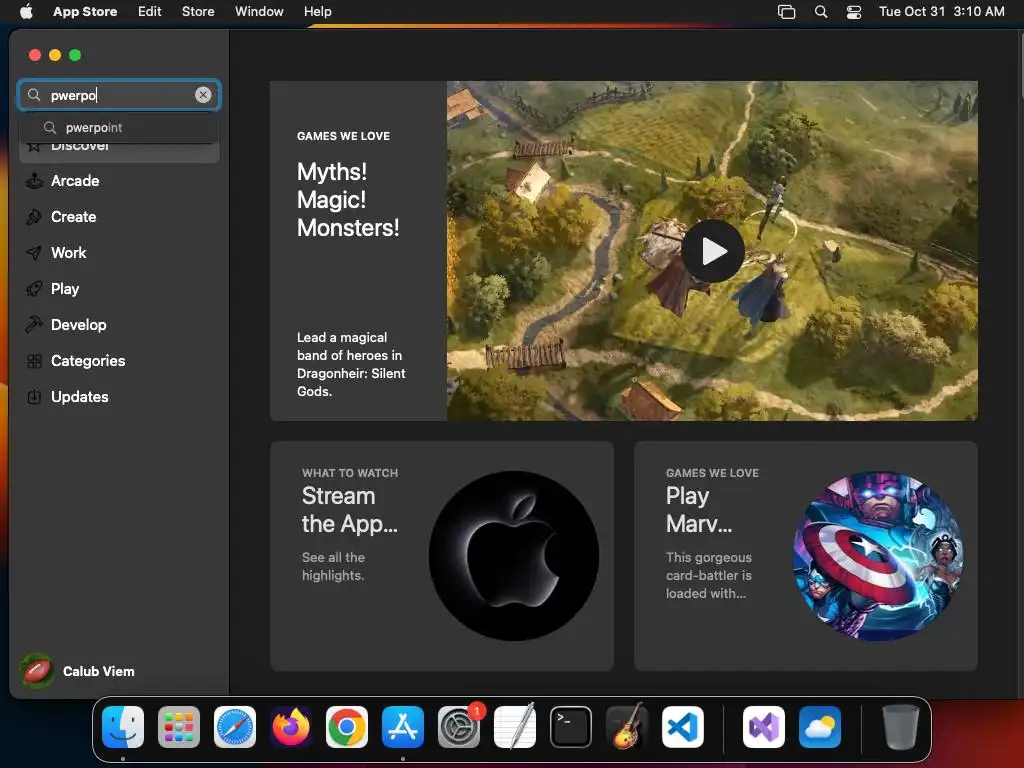This screenshot has height=768, width=1024.
Task: Open the Store menu
Action: pos(198,11)
